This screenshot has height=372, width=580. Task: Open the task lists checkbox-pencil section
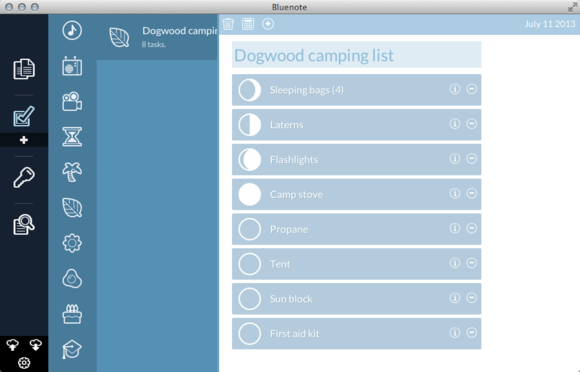point(24,116)
